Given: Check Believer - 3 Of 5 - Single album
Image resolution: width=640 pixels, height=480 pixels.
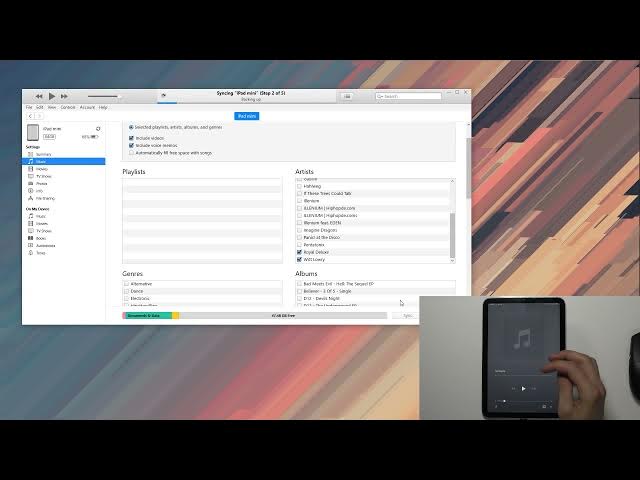Looking at the screenshot, I should point(300,291).
